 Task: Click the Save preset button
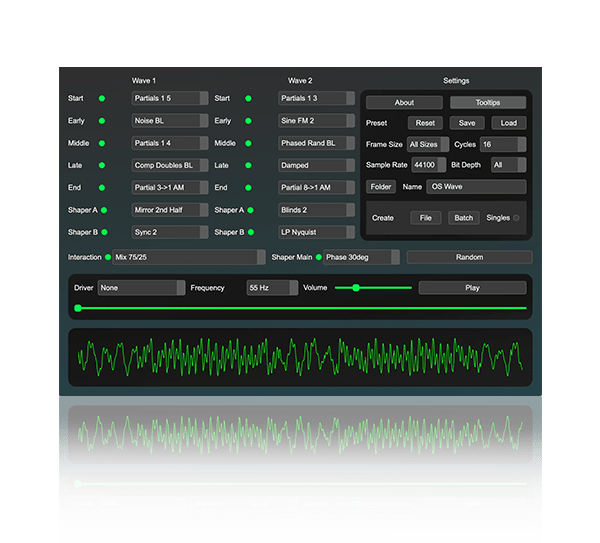[x=467, y=123]
